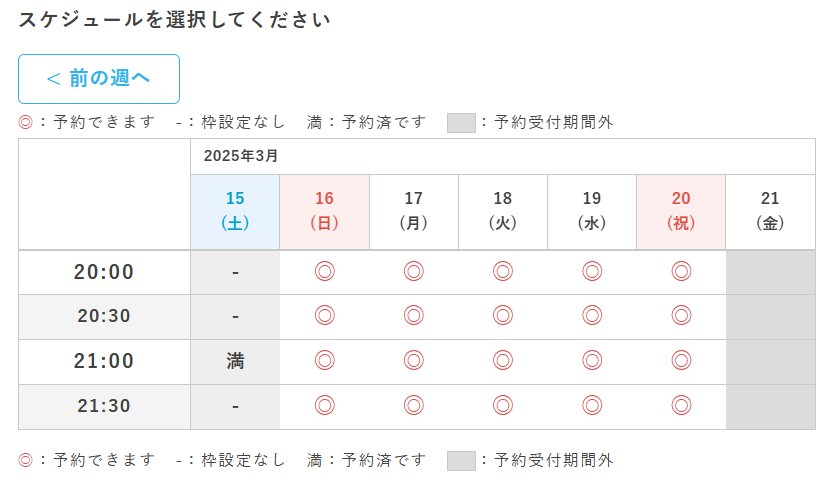The width and height of the screenshot is (836, 490).
Task: Click the Sunday 16 (日) column header
Action: coord(324,211)
